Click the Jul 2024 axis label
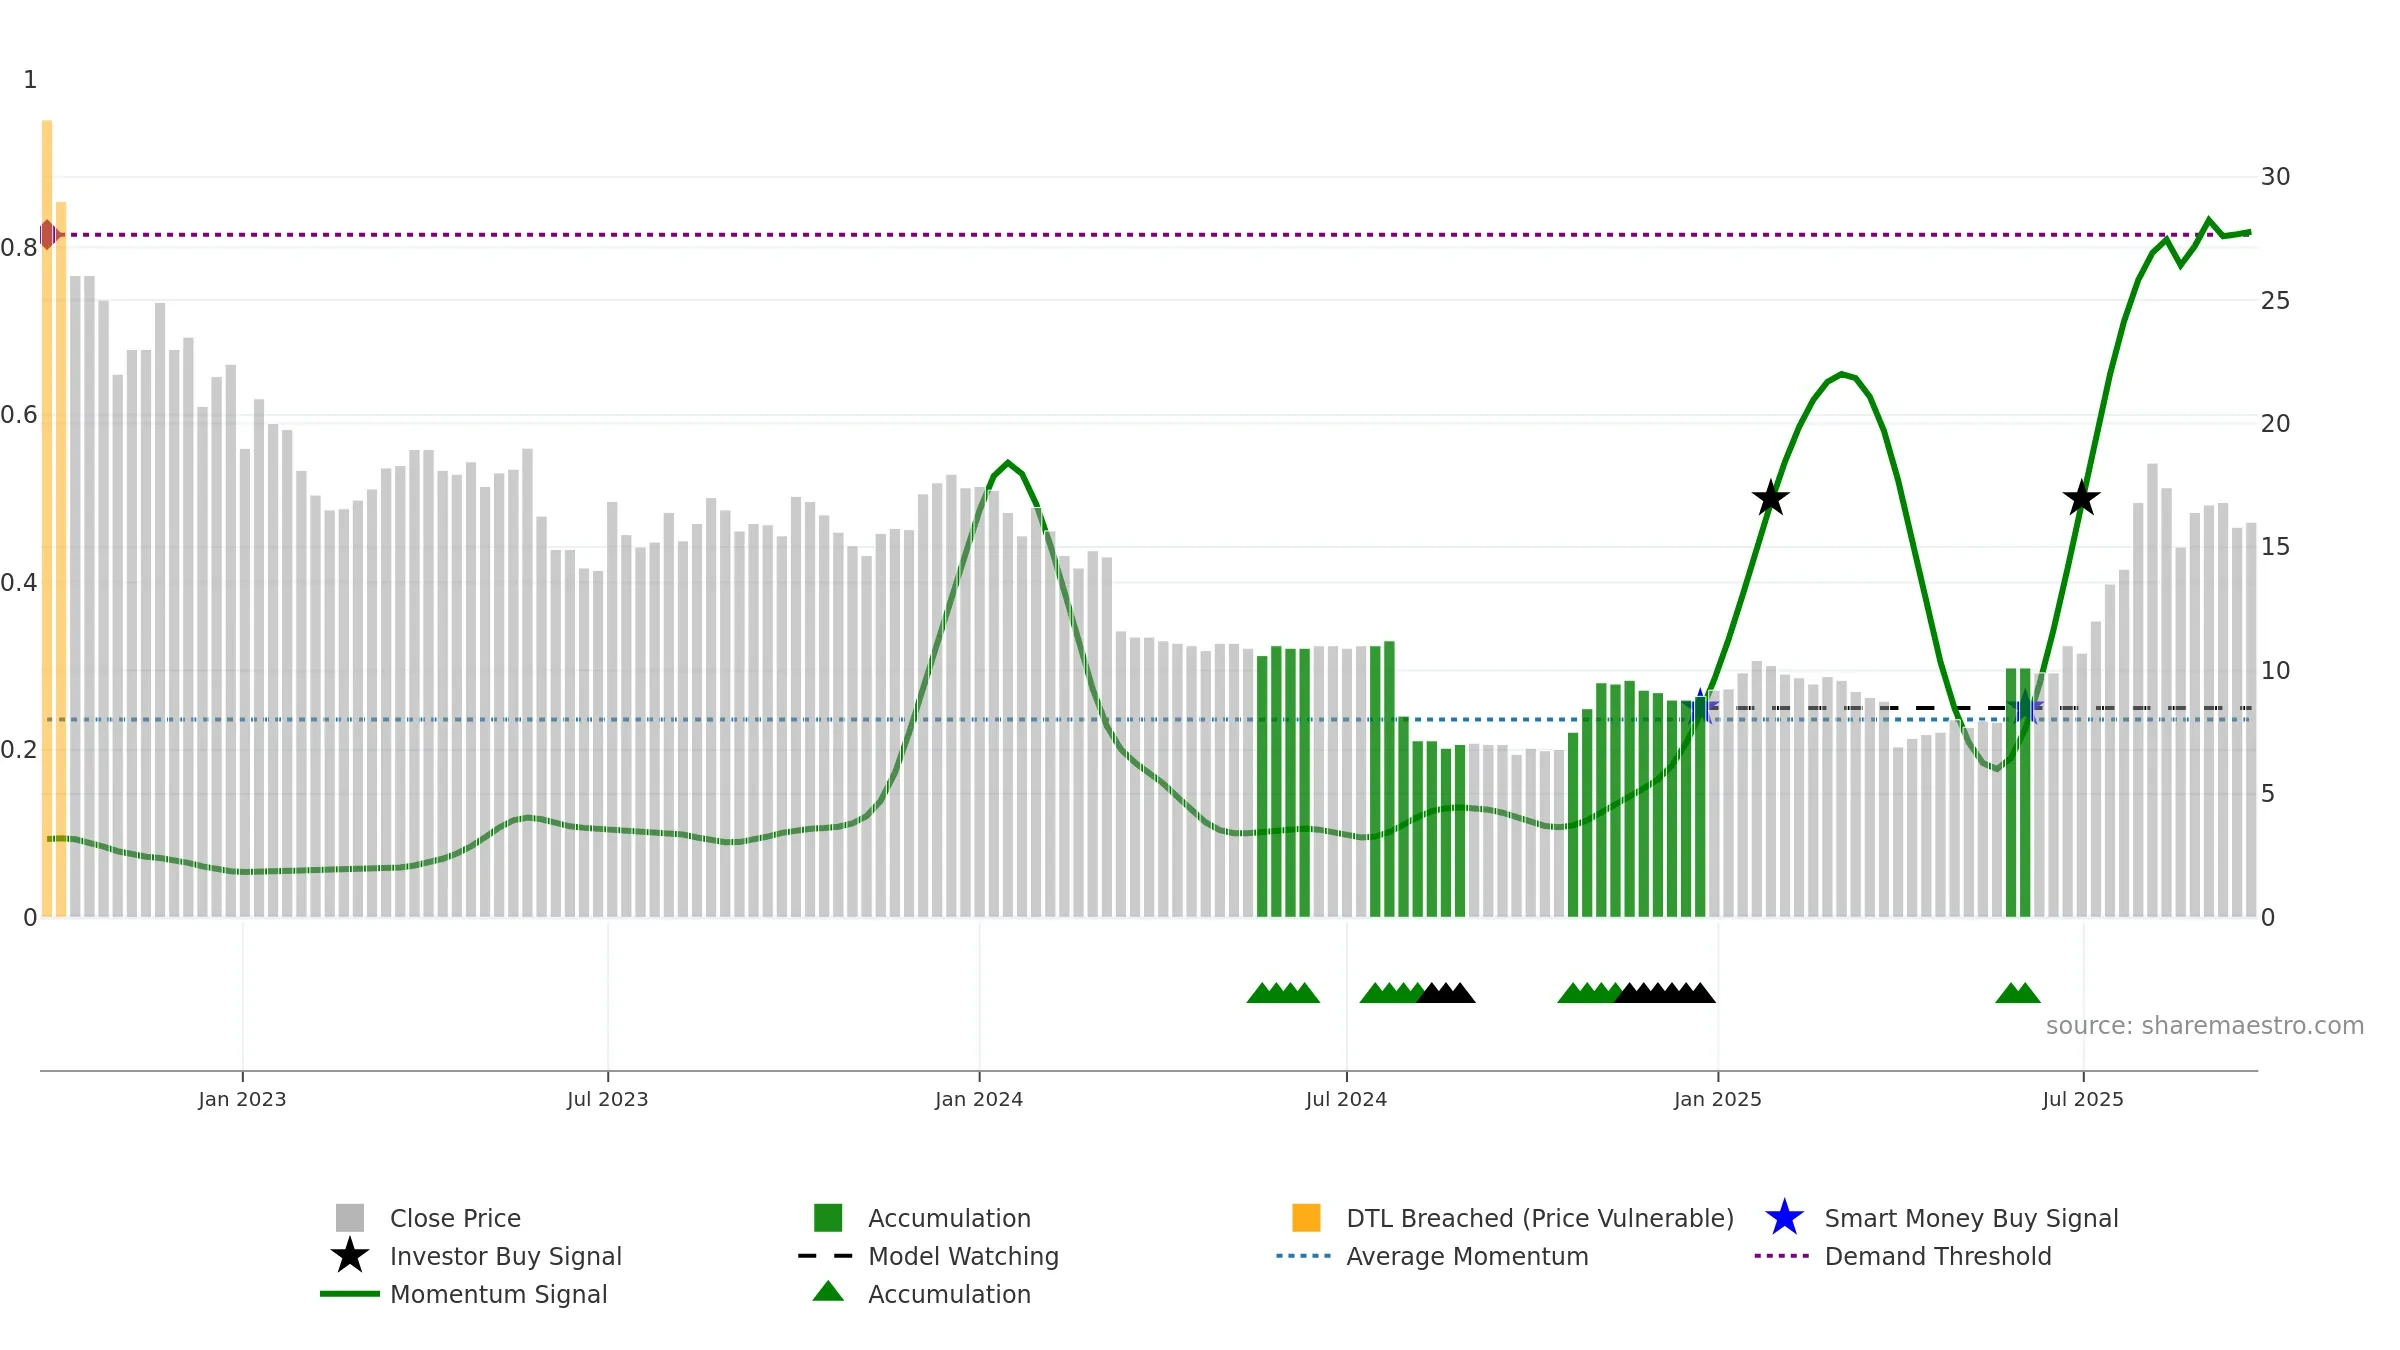Screen dimensions: 2400x1350 [1347, 1100]
